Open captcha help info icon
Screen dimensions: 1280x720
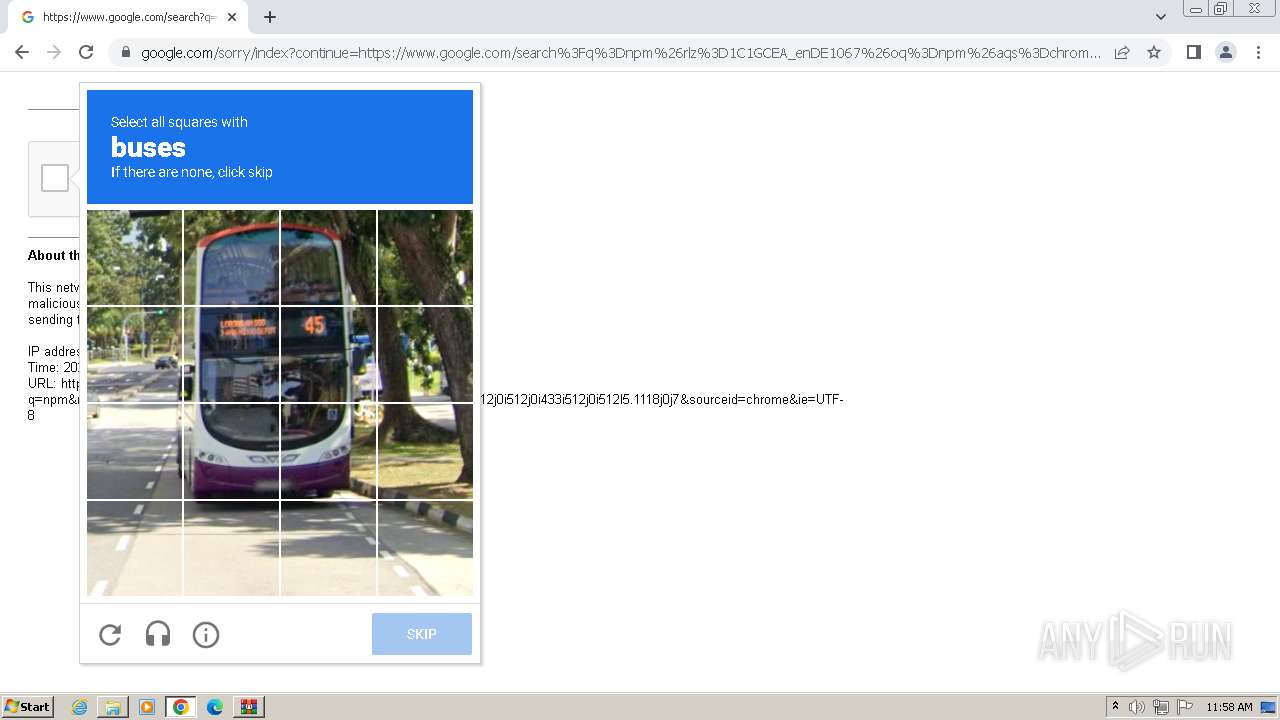click(x=206, y=635)
